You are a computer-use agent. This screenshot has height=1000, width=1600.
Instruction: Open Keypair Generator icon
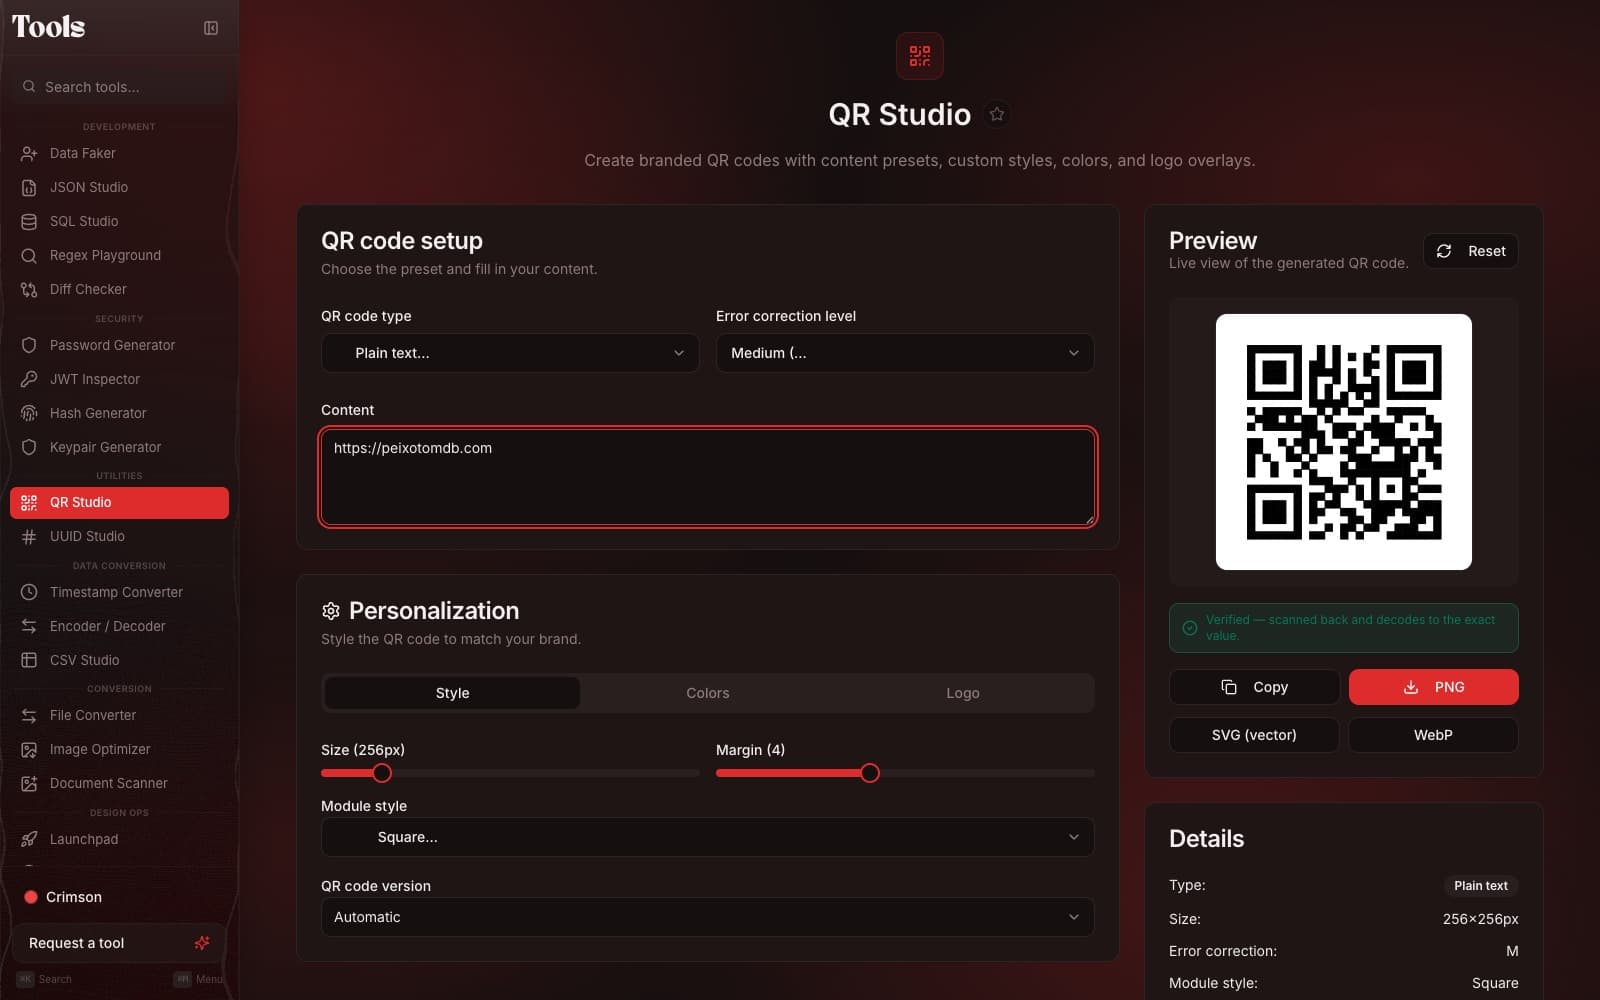(x=29, y=447)
